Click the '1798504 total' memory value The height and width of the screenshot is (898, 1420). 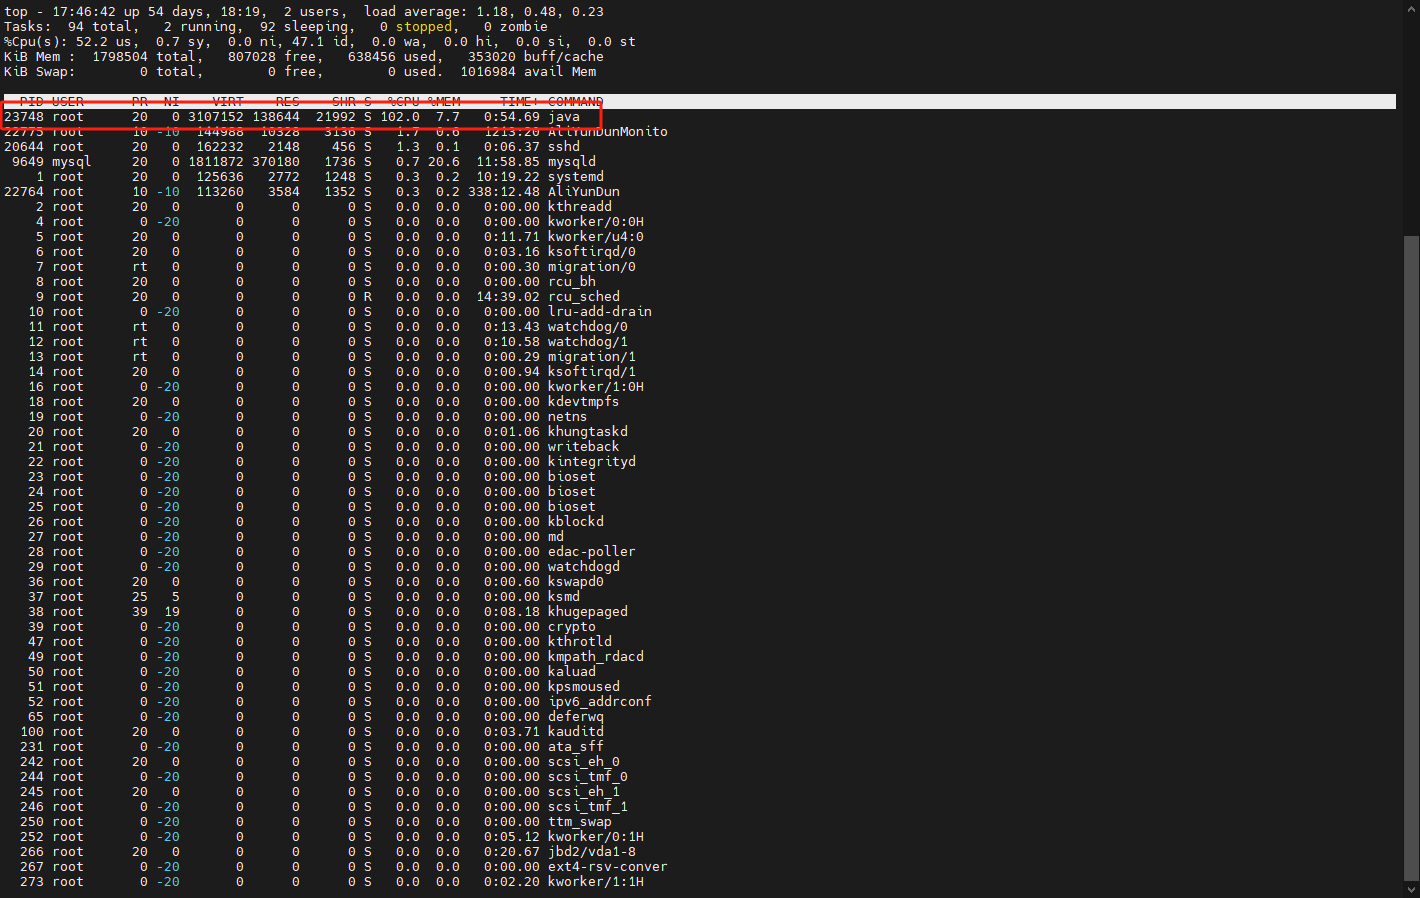[x=144, y=57]
